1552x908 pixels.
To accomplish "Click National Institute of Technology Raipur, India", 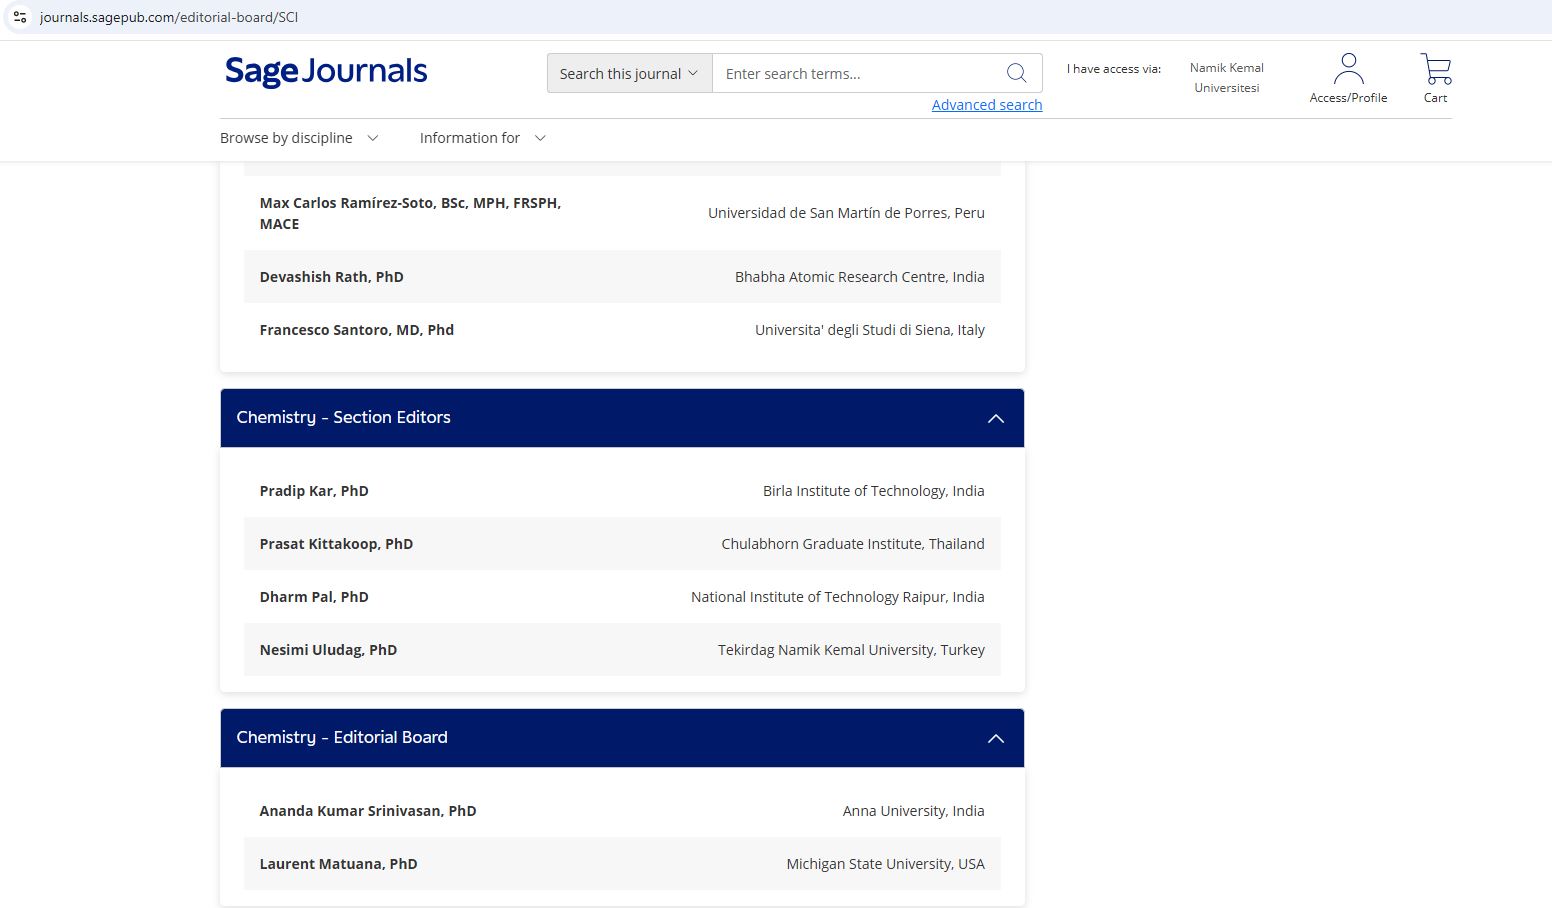I will (x=838, y=597).
